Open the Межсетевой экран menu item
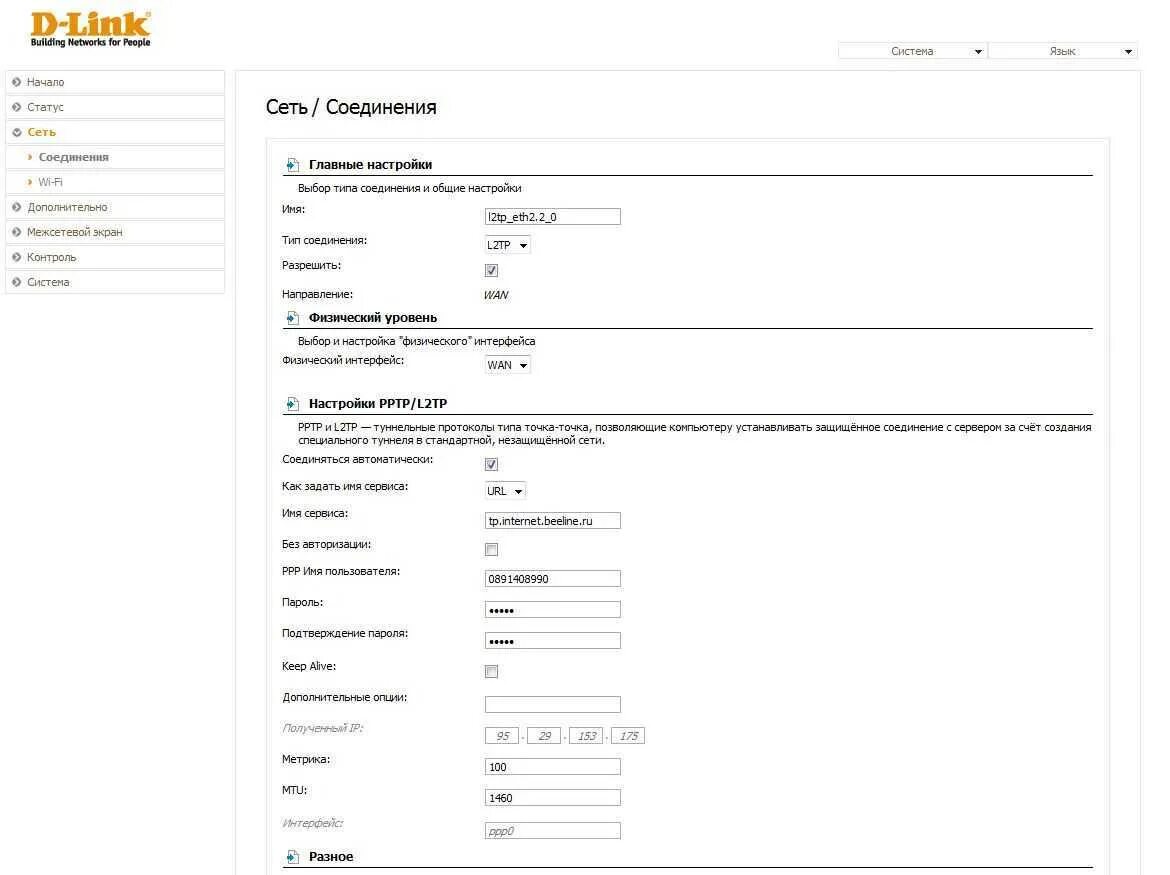The width and height of the screenshot is (1170, 875). [x=115, y=232]
